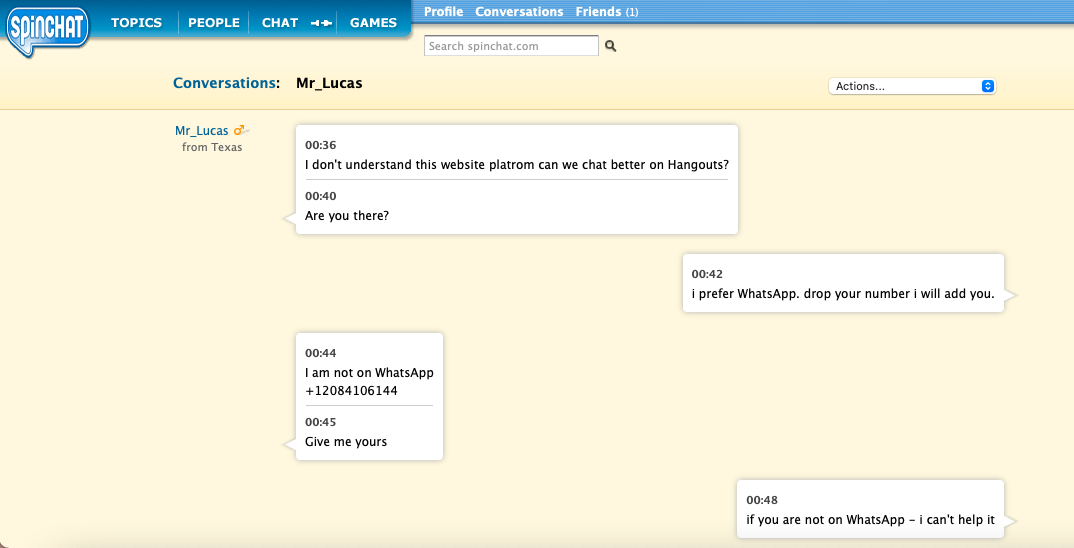Open the CHAT menu item

point(279,23)
